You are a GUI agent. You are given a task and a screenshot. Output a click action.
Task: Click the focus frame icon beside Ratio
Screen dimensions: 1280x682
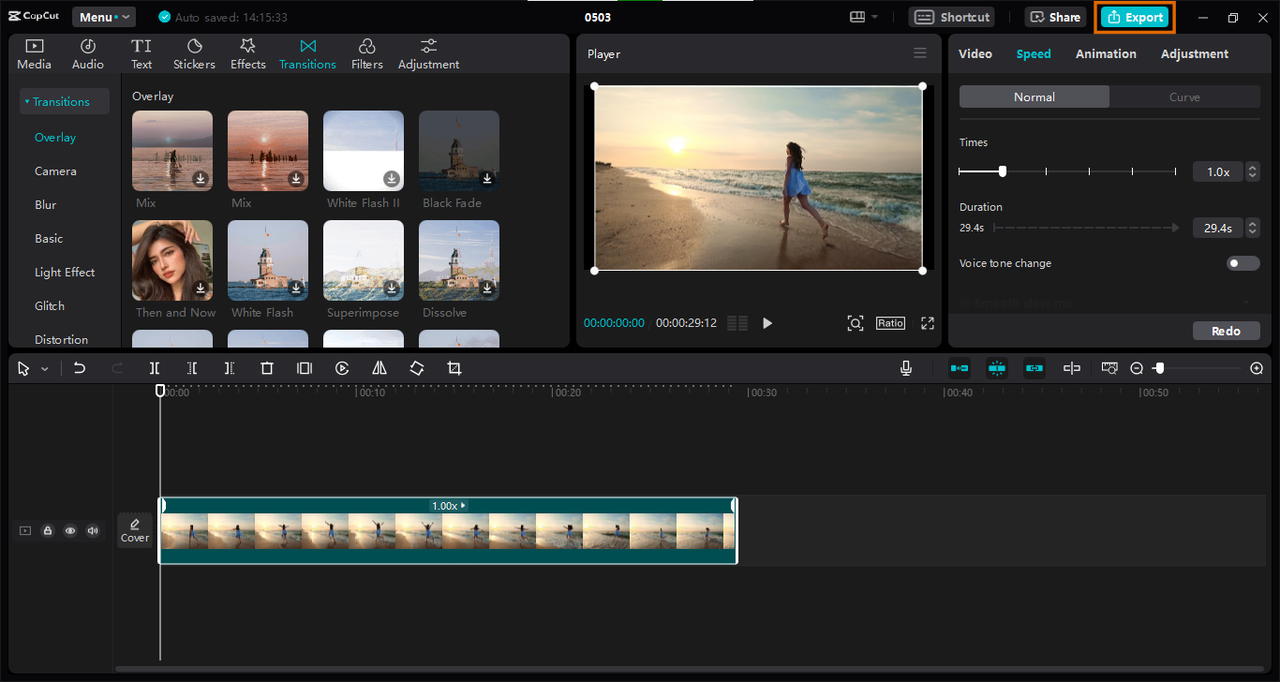(x=855, y=323)
